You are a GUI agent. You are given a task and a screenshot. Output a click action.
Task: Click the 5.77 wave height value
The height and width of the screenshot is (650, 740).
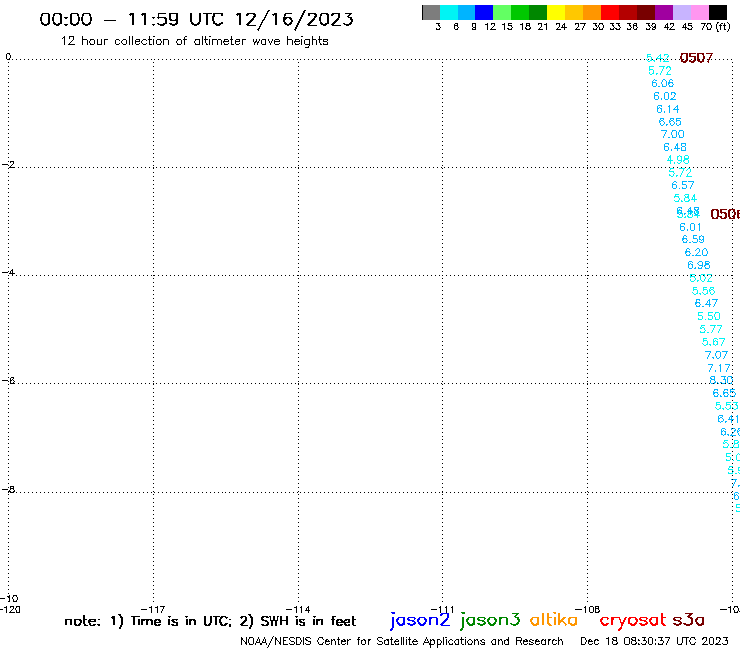(x=711, y=329)
